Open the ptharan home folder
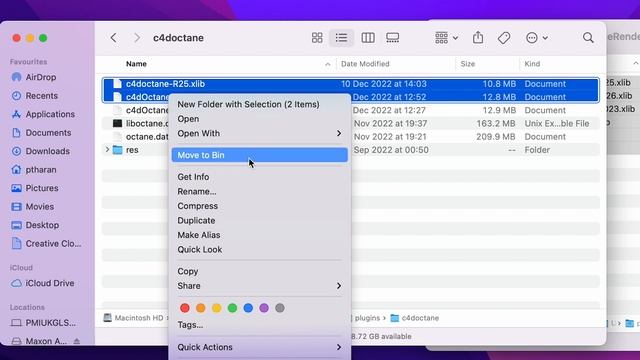The width and height of the screenshot is (640, 360). point(41,170)
